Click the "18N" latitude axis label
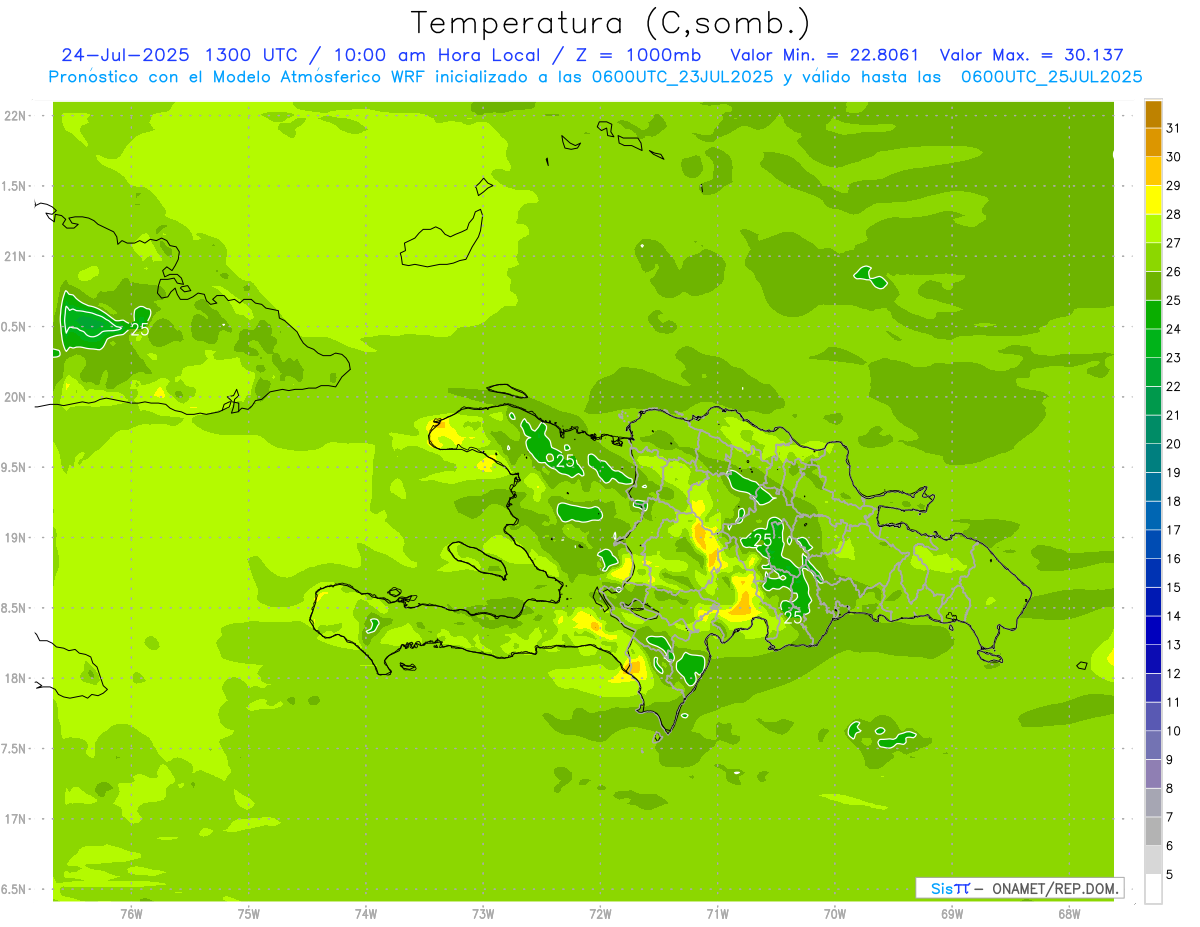This screenshot has height=927, width=1200. tap(15, 678)
